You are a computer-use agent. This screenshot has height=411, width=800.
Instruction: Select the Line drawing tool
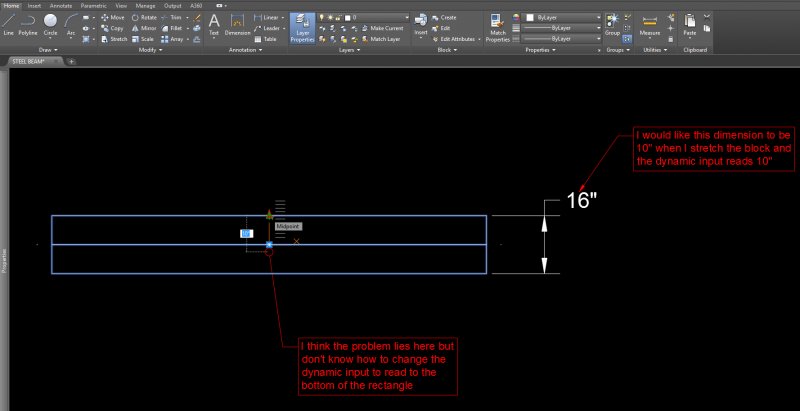point(8,25)
